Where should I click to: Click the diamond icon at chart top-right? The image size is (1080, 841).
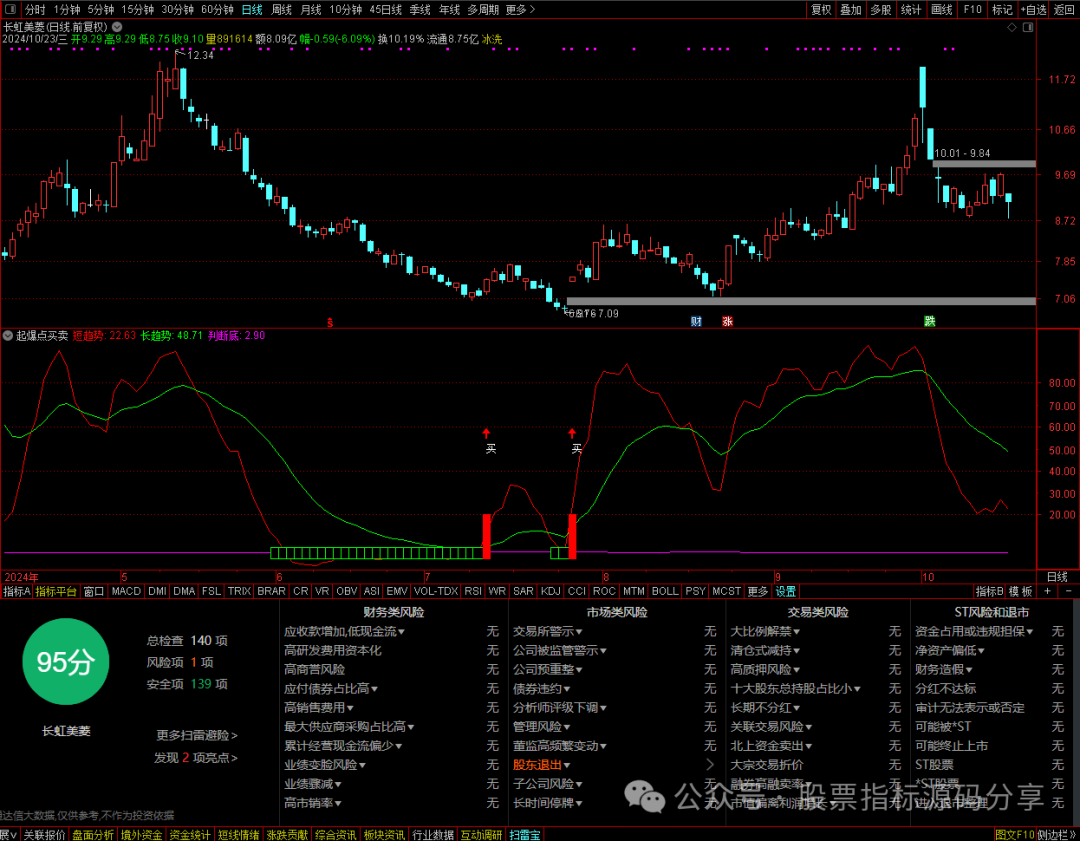[x=1012, y=27]
